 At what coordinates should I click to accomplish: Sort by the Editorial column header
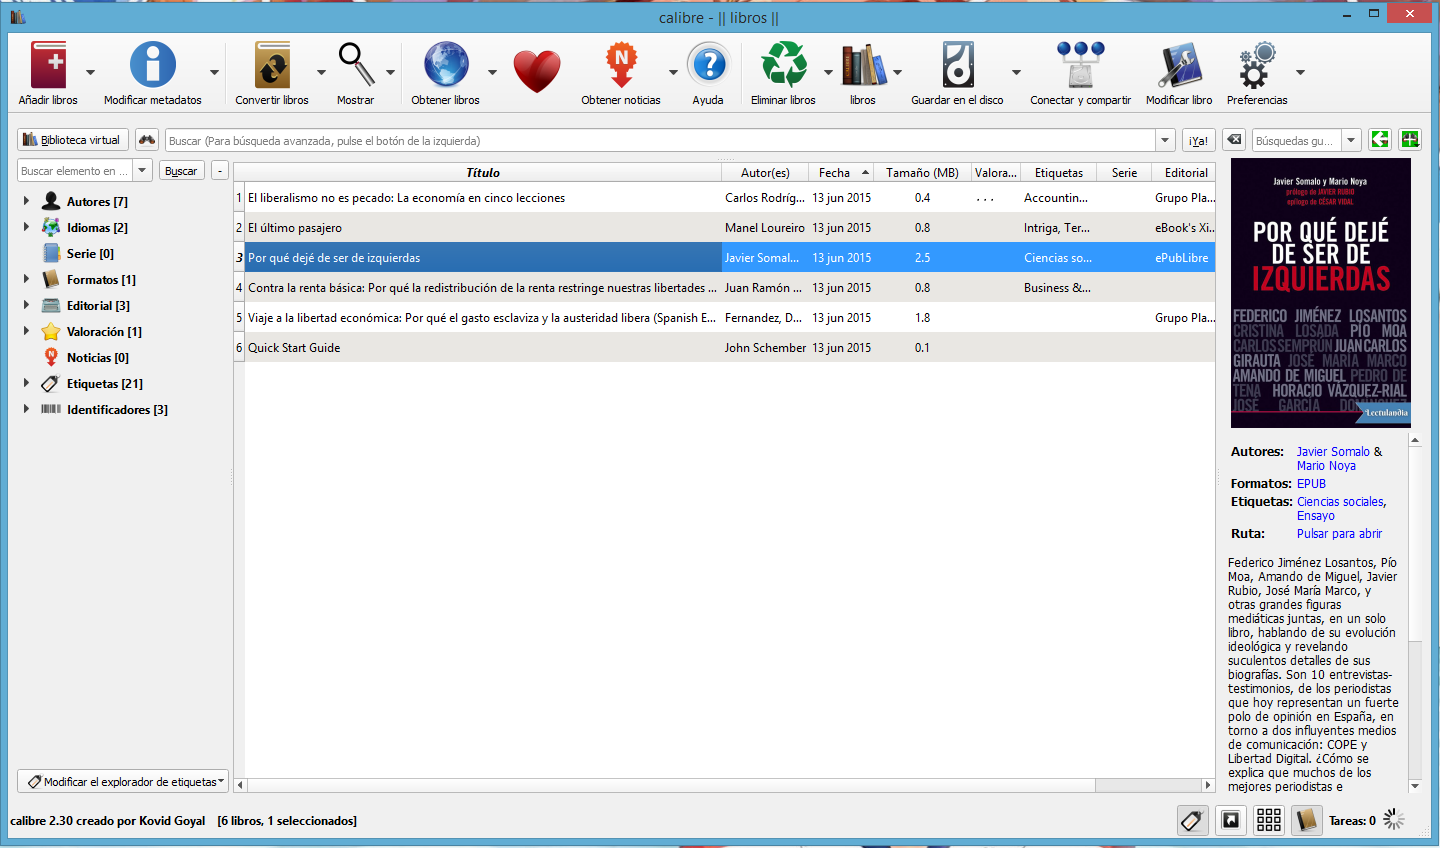1186,173
